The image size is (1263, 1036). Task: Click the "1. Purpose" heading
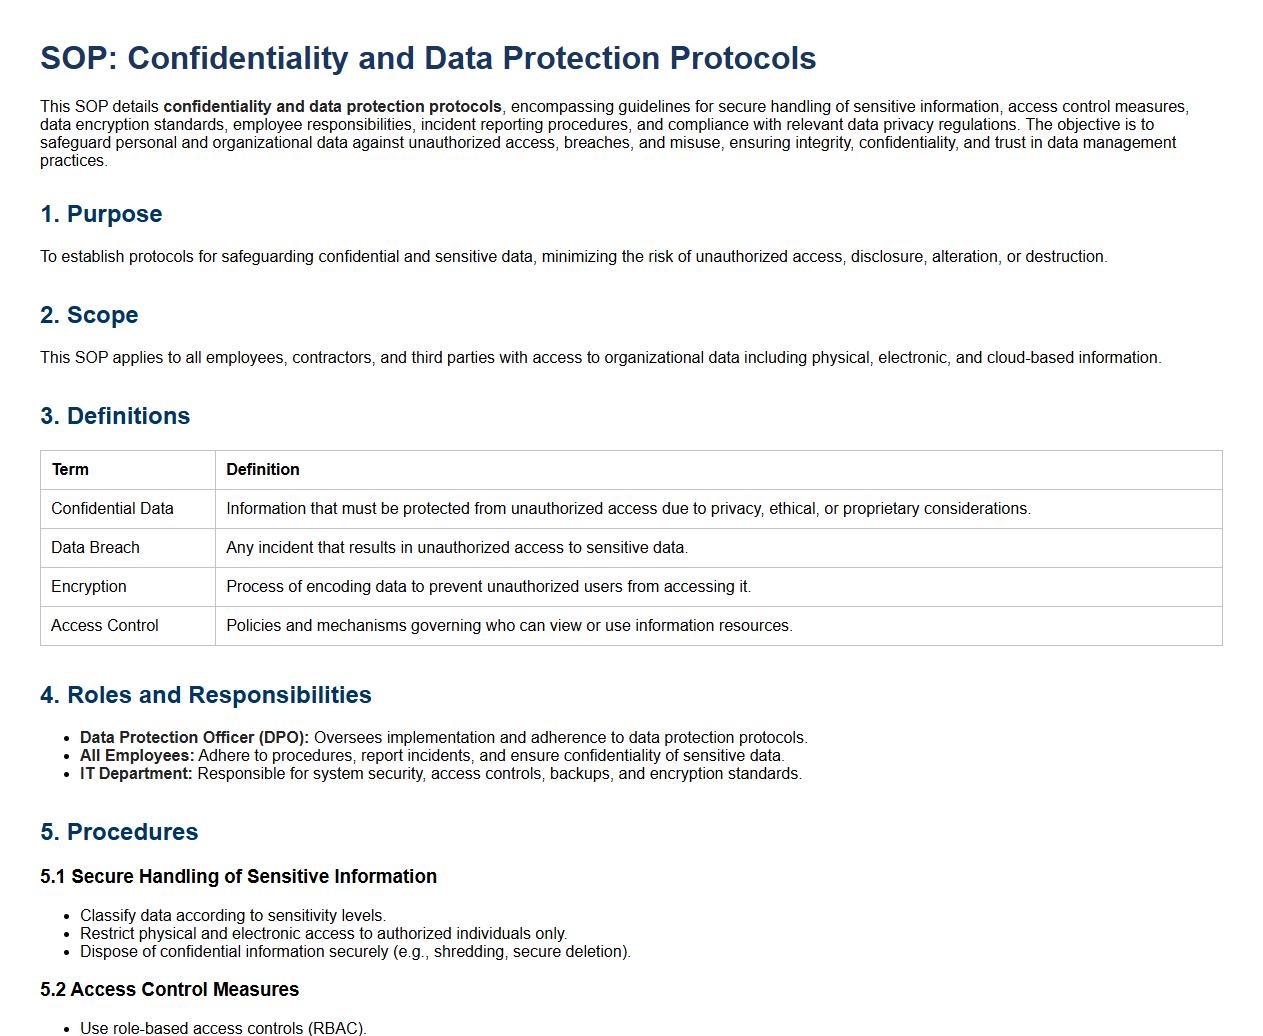tap(101, 214)
